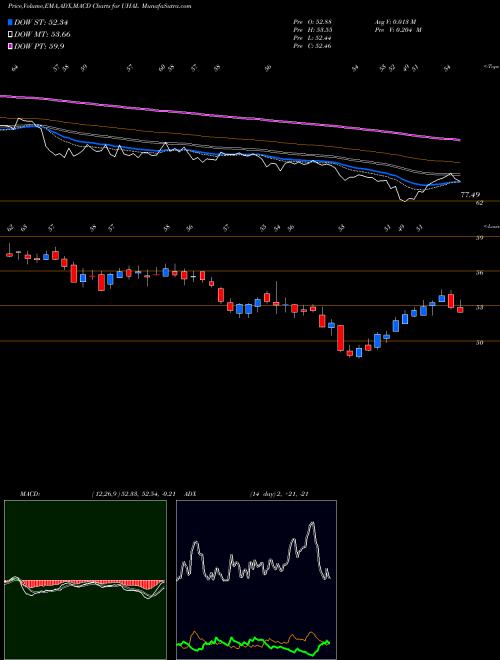
Task: Click the 'Pre L: 52.44' value
Action: [312, 38]
